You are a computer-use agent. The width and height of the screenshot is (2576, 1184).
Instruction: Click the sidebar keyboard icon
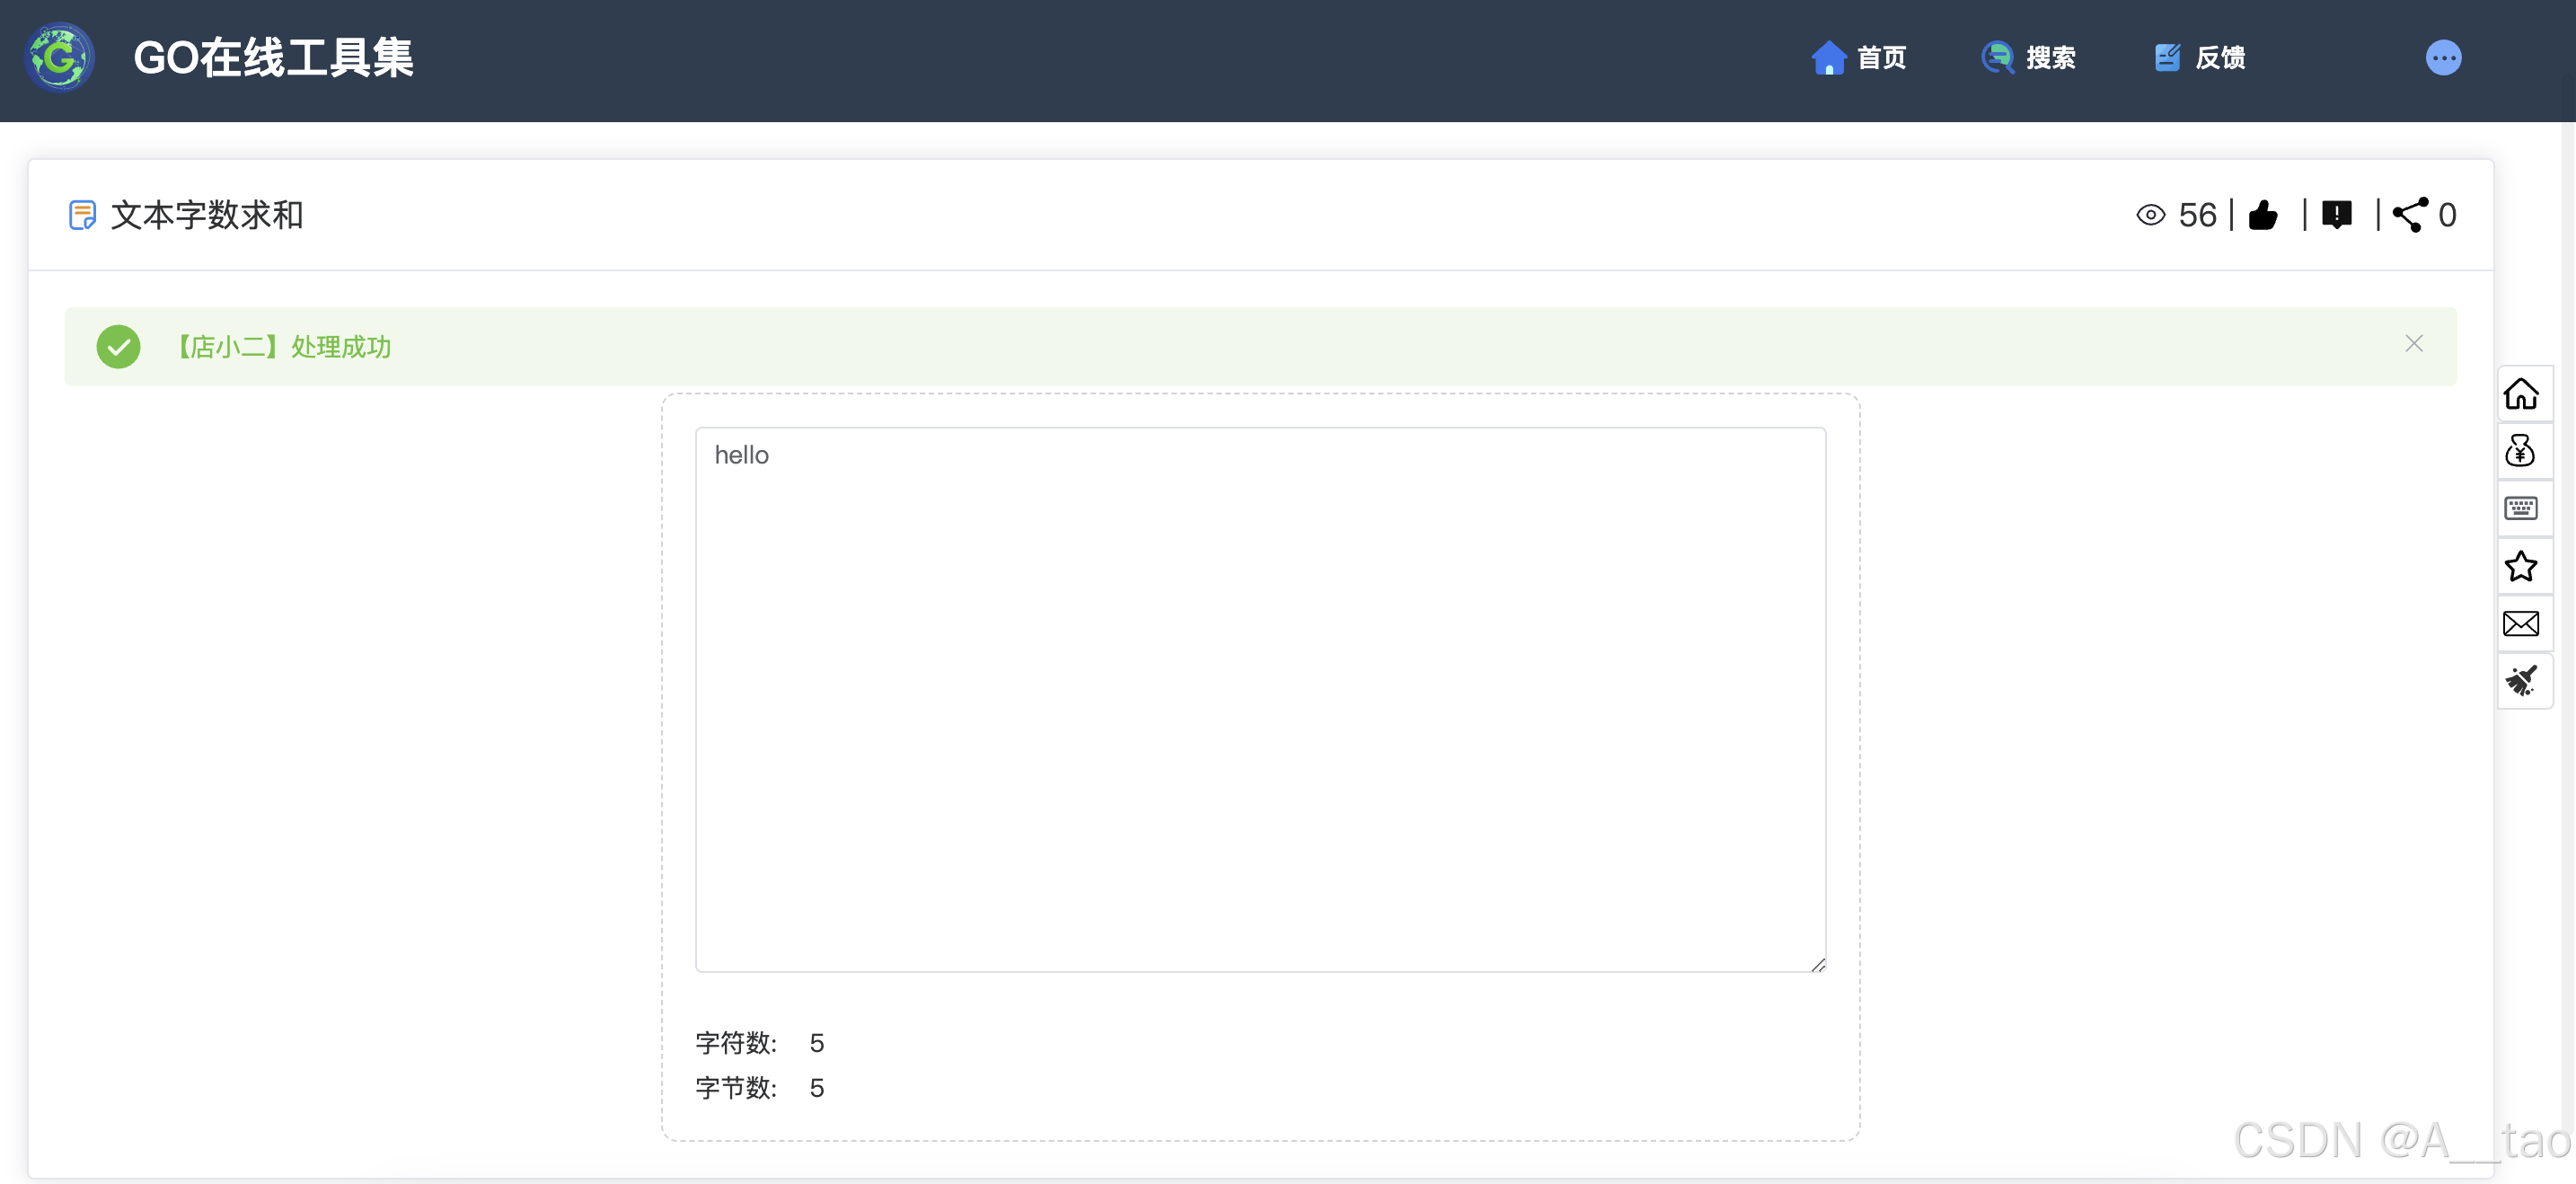pyautogui.click(x=2520, y=509)
